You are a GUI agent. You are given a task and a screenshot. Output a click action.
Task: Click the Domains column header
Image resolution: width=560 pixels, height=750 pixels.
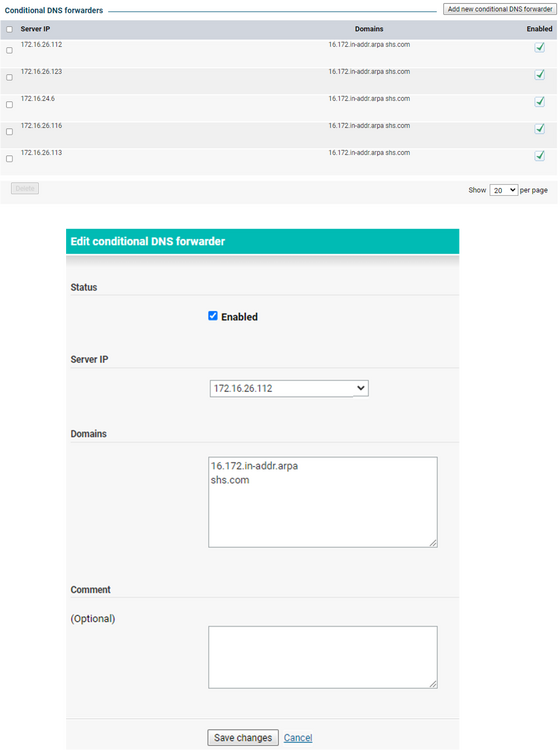[x=369, y=29]
